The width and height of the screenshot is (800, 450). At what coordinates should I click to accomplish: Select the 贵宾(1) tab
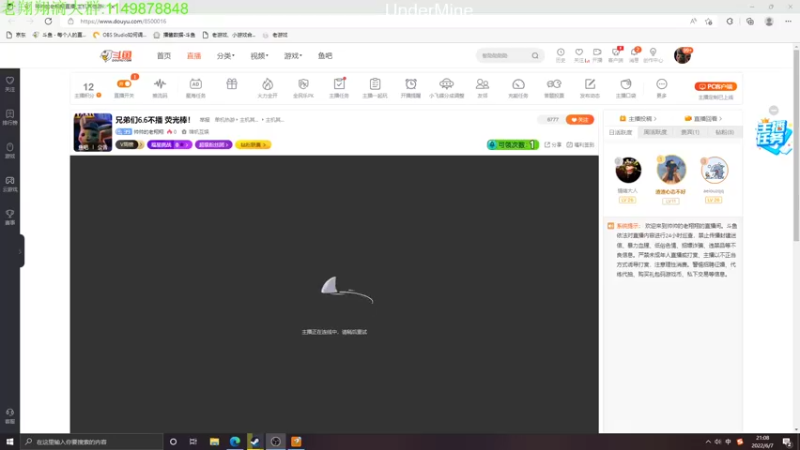[x=690, y=132]
